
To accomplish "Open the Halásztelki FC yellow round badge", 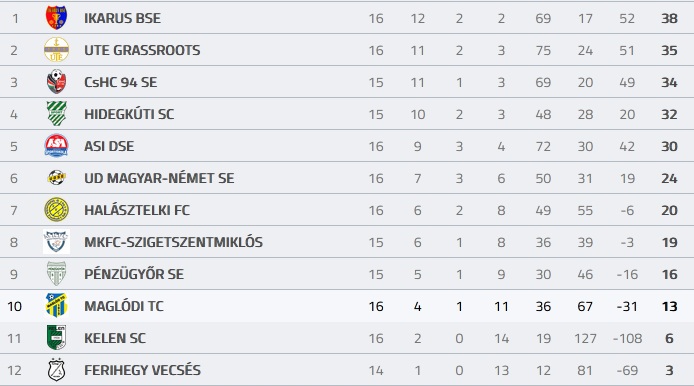I will [x=56, y=209].
